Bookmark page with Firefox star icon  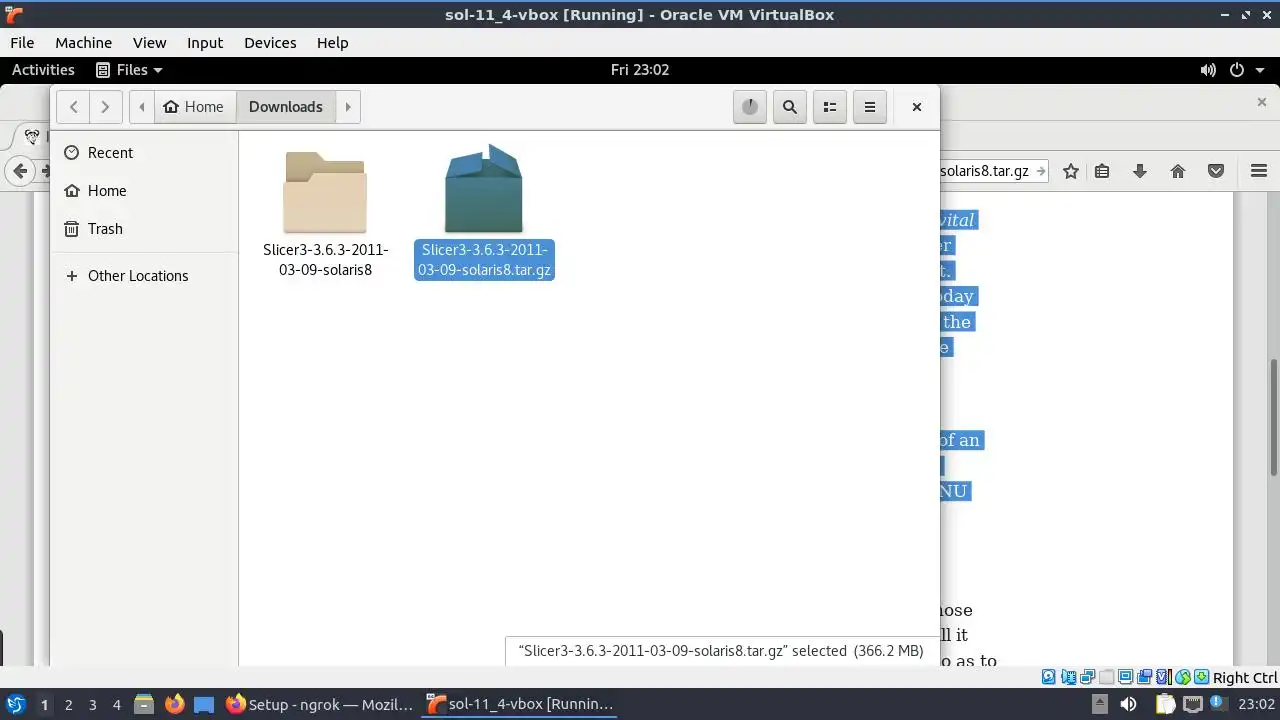[x=1071, y=171]
